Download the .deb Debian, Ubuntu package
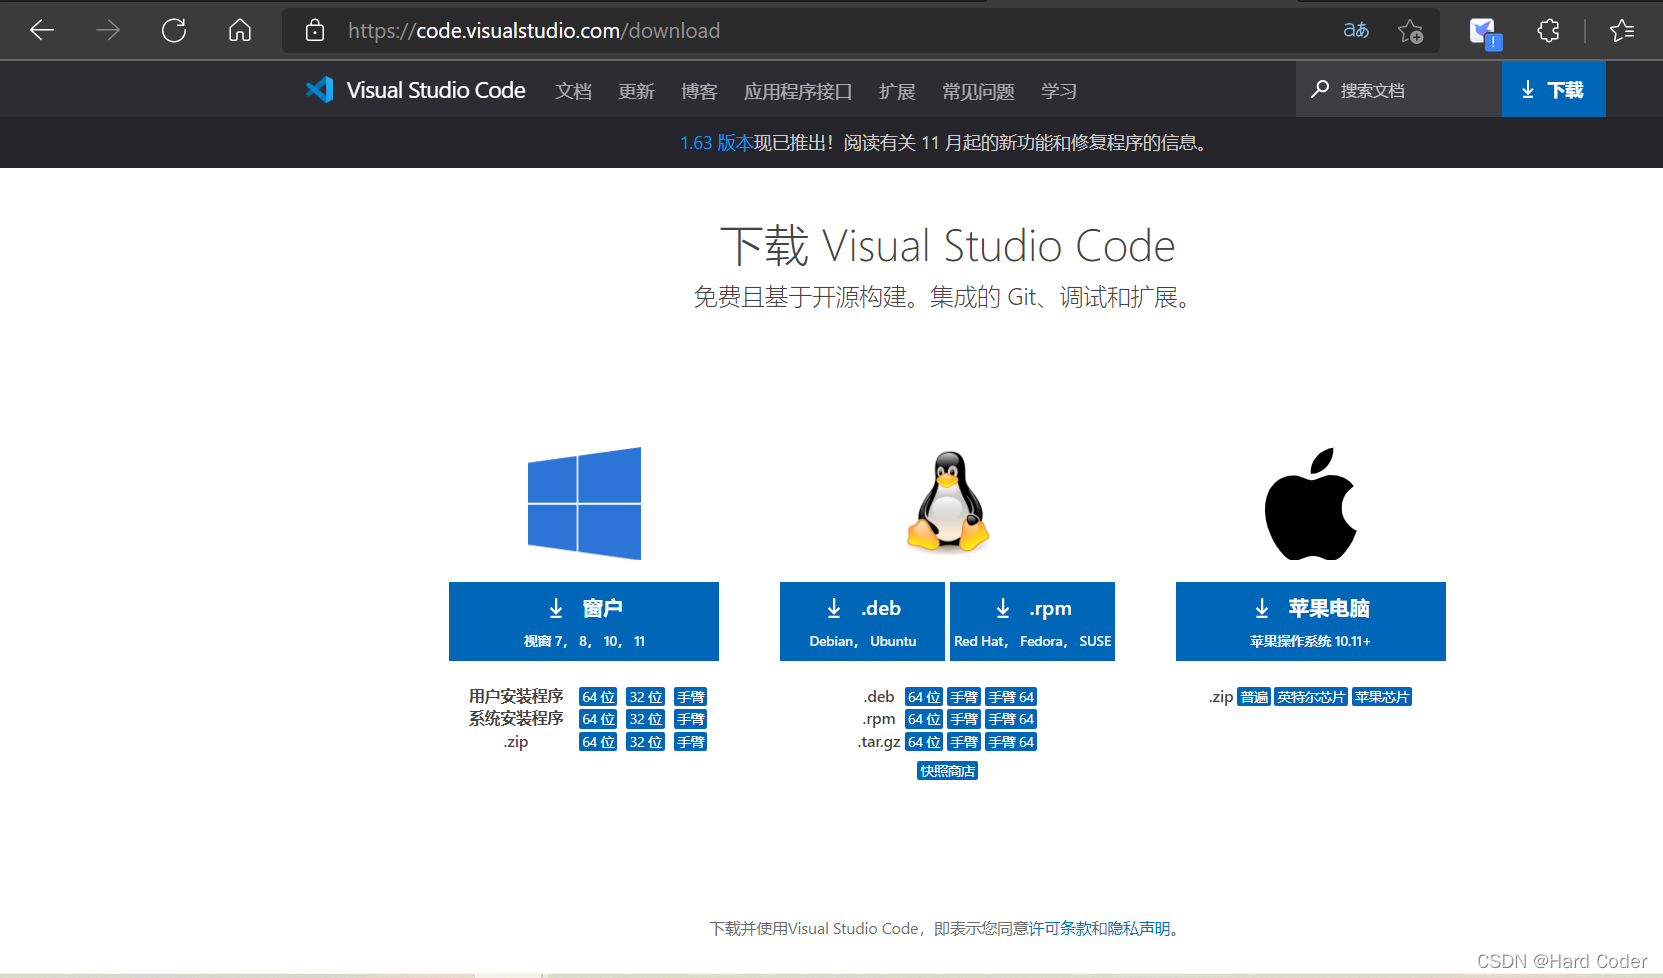The height and width of the screenshot is (978, 1663). [x=862, y=621]
